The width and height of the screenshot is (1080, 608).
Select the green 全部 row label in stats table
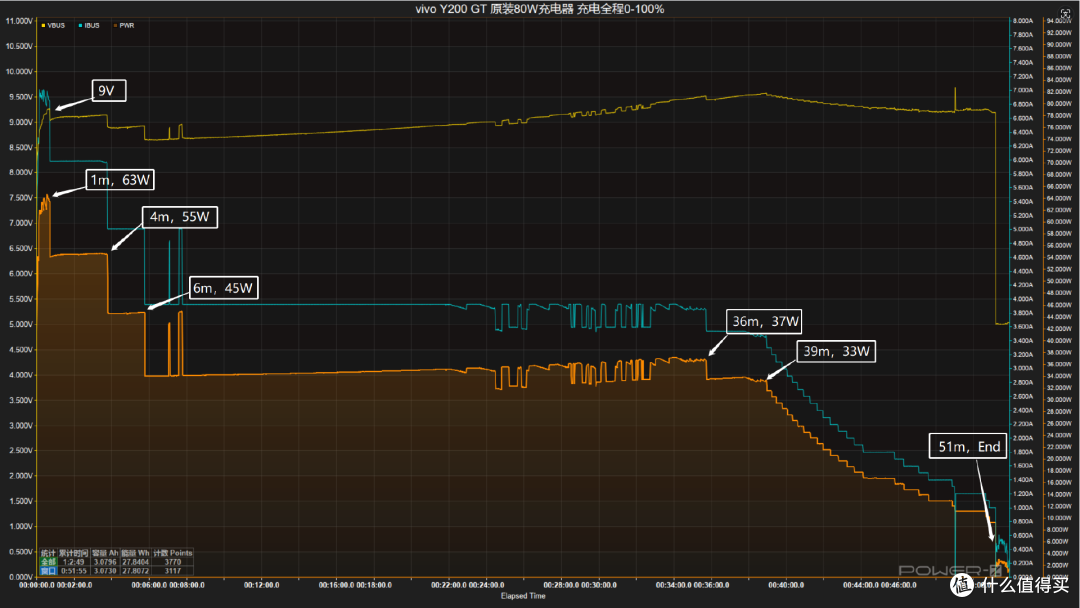pyautogui.click(x=48, y=562)
